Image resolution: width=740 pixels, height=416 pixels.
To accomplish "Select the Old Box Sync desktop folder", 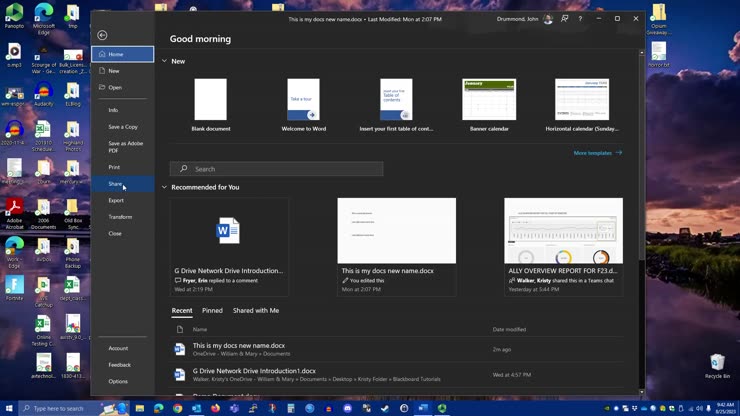I will coord(73,214).
